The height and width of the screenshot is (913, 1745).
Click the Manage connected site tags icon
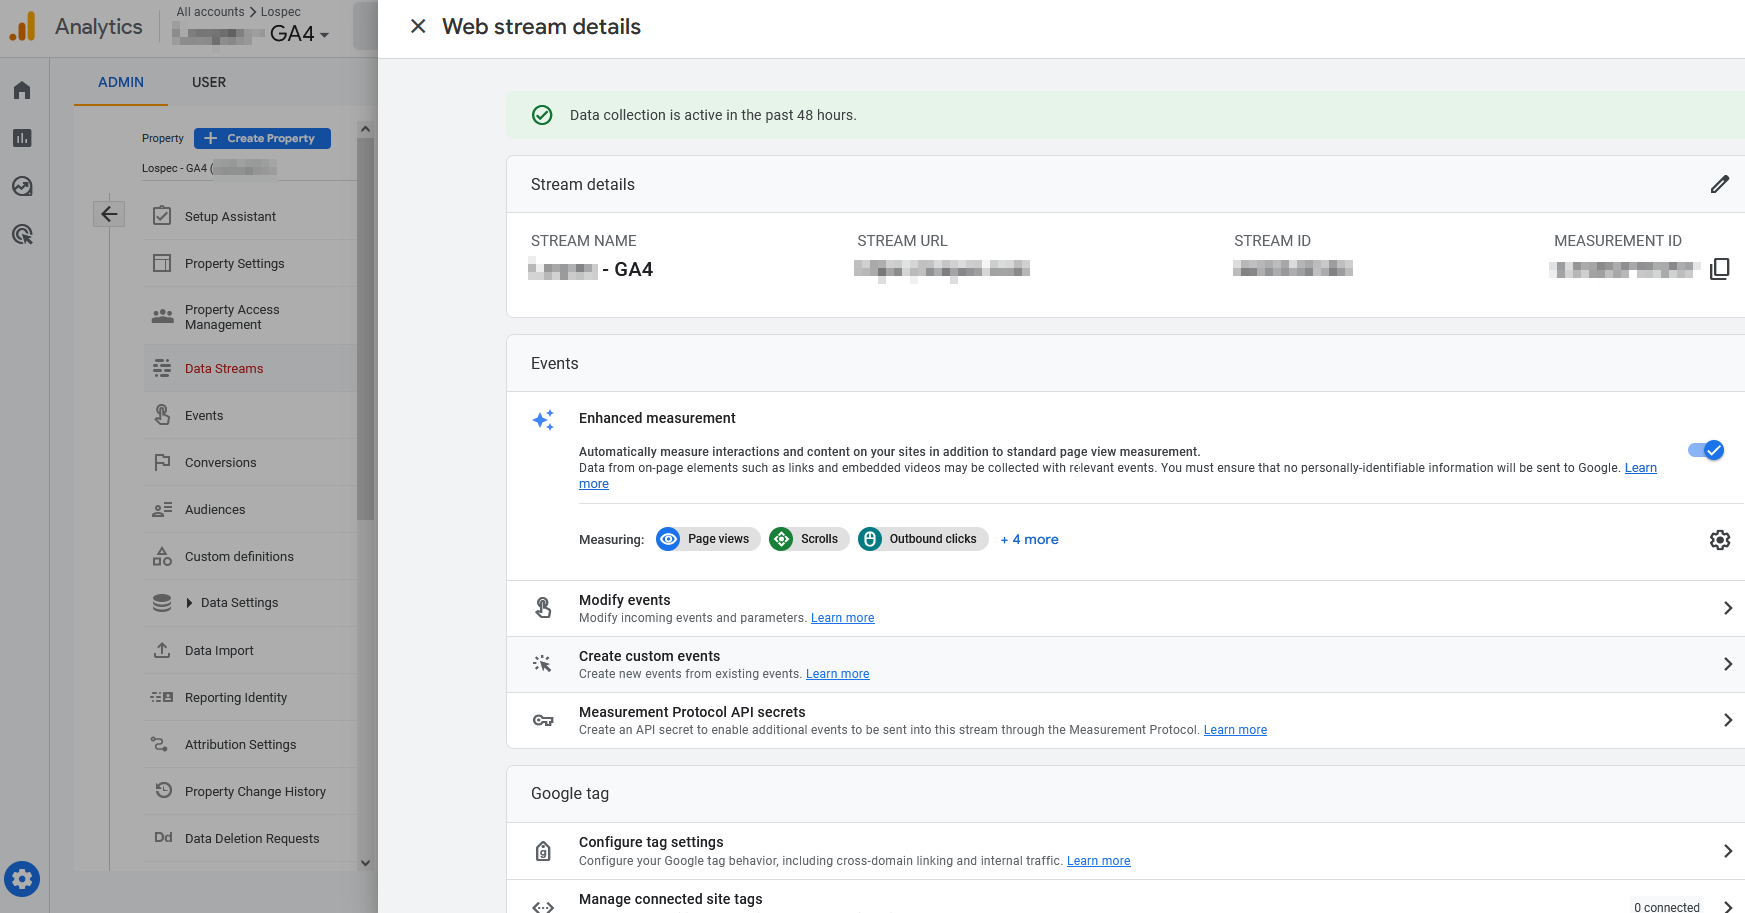pyautogui.click(x=543, y=907)
